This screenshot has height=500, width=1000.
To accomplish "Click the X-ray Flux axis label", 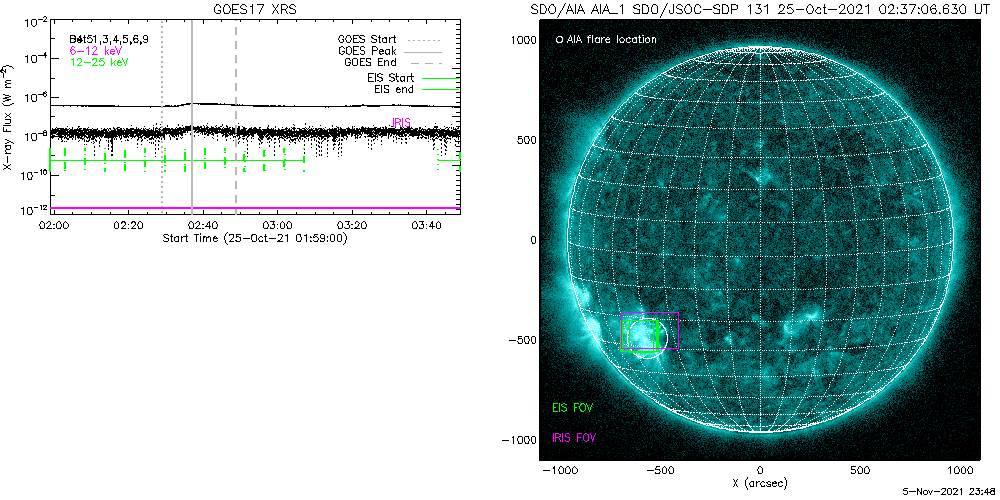I will point(7,116).
